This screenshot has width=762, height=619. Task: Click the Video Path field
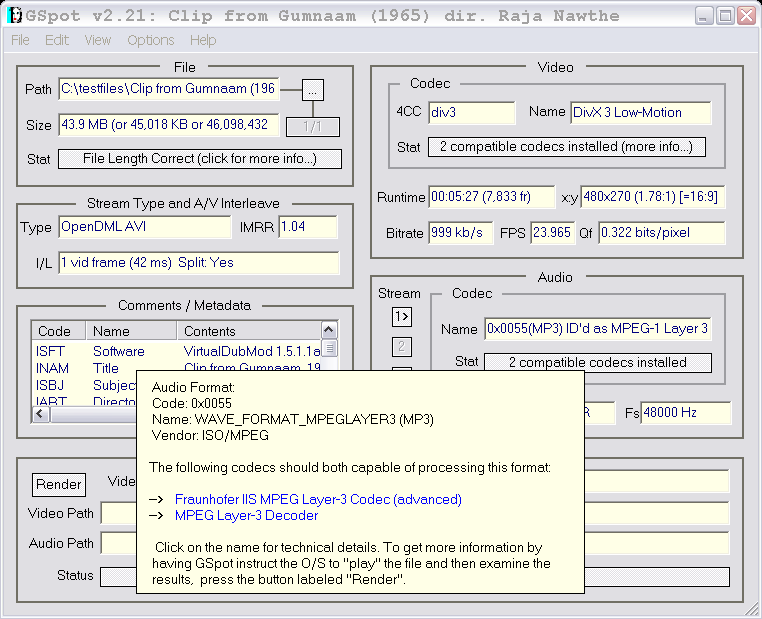pyautogui.click(x=119, y=513)
